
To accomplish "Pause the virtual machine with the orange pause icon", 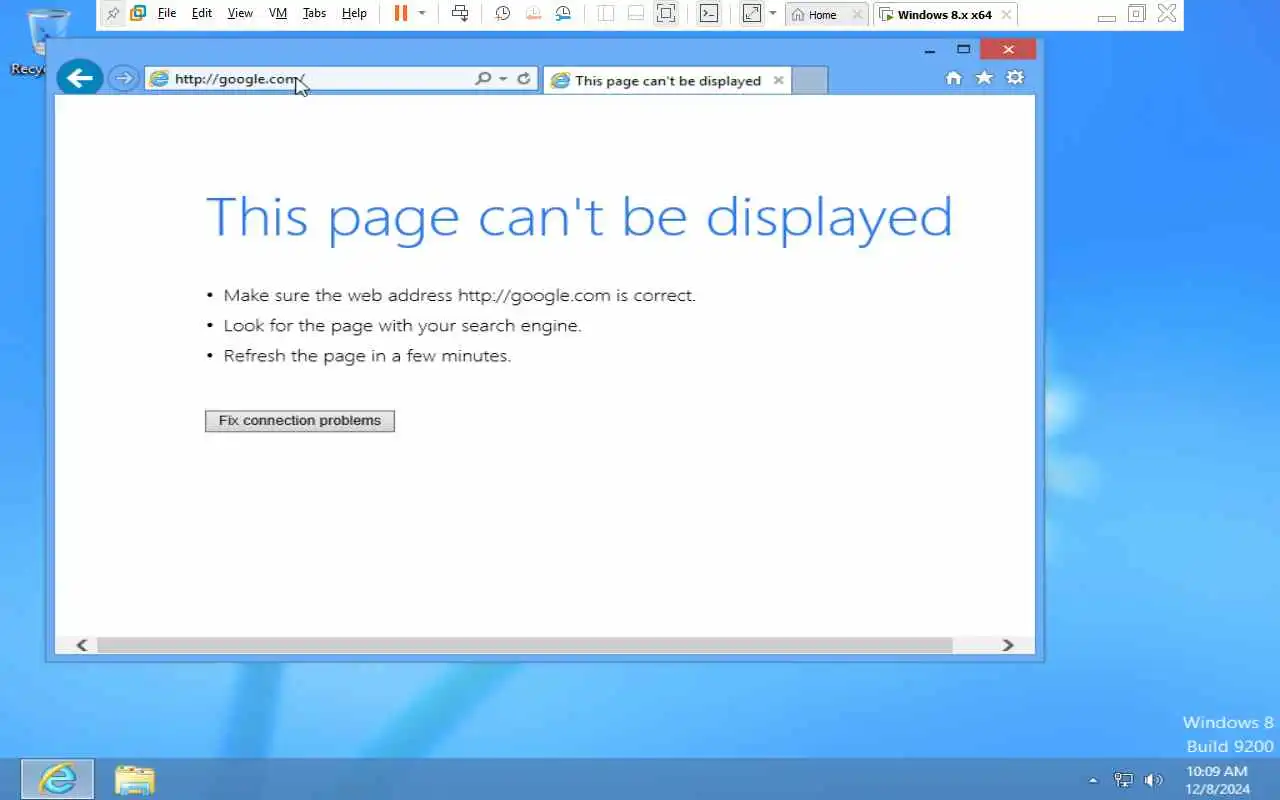I will point(400,13).
